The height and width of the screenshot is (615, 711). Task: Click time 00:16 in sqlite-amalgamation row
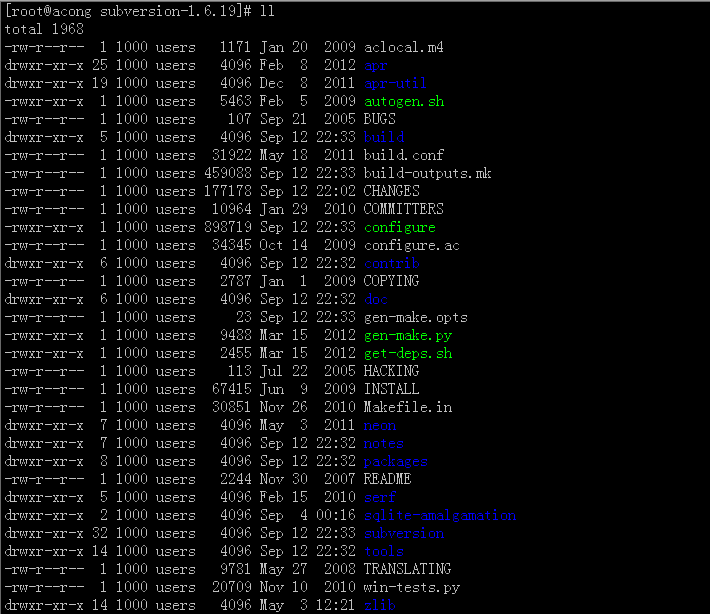336,515
